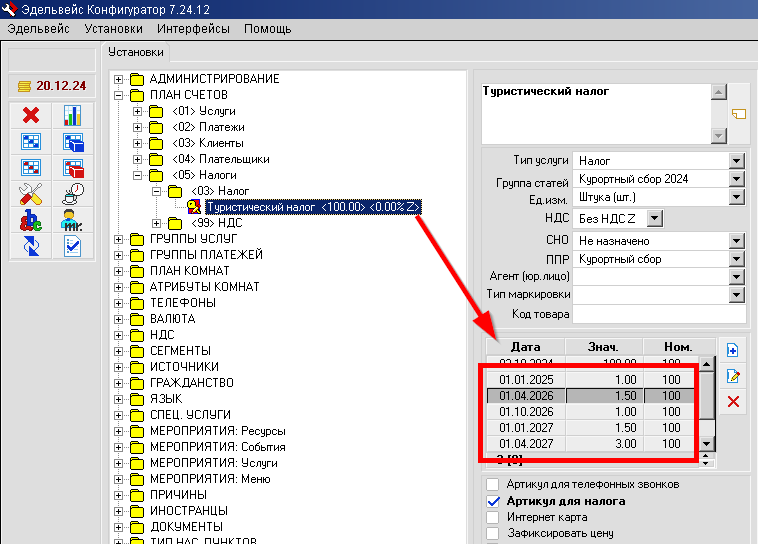Image resolution: width=758 pixels, height=544 pixels.
Task: Open the 'Интерфейсы' menu
Action: tap(192, 29)
